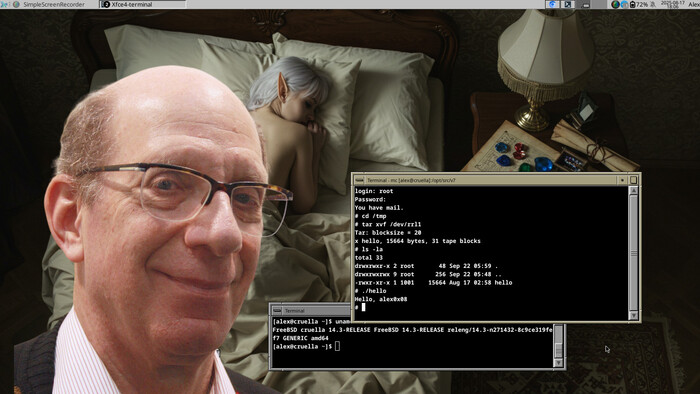The width and height of the screenshot is (700, 394).
Task: Click the colorful globe tray icon
Action: coord(616,4)
